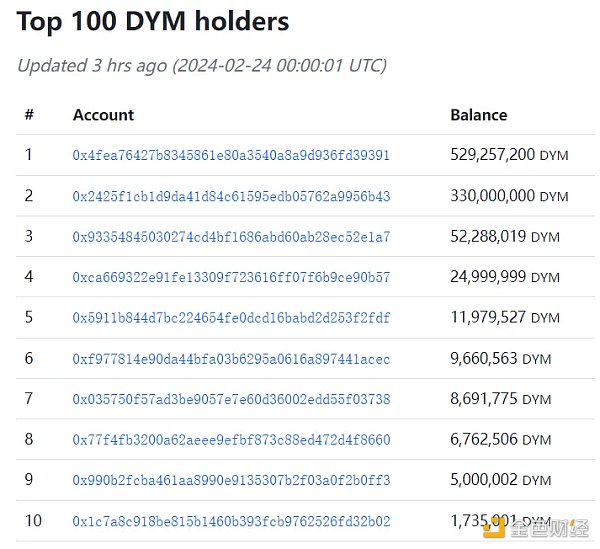Open account link starting with 0x2425f1cb1d
Image resolution: width=600 pixels, height=549 pixels.
coord(231,196)
